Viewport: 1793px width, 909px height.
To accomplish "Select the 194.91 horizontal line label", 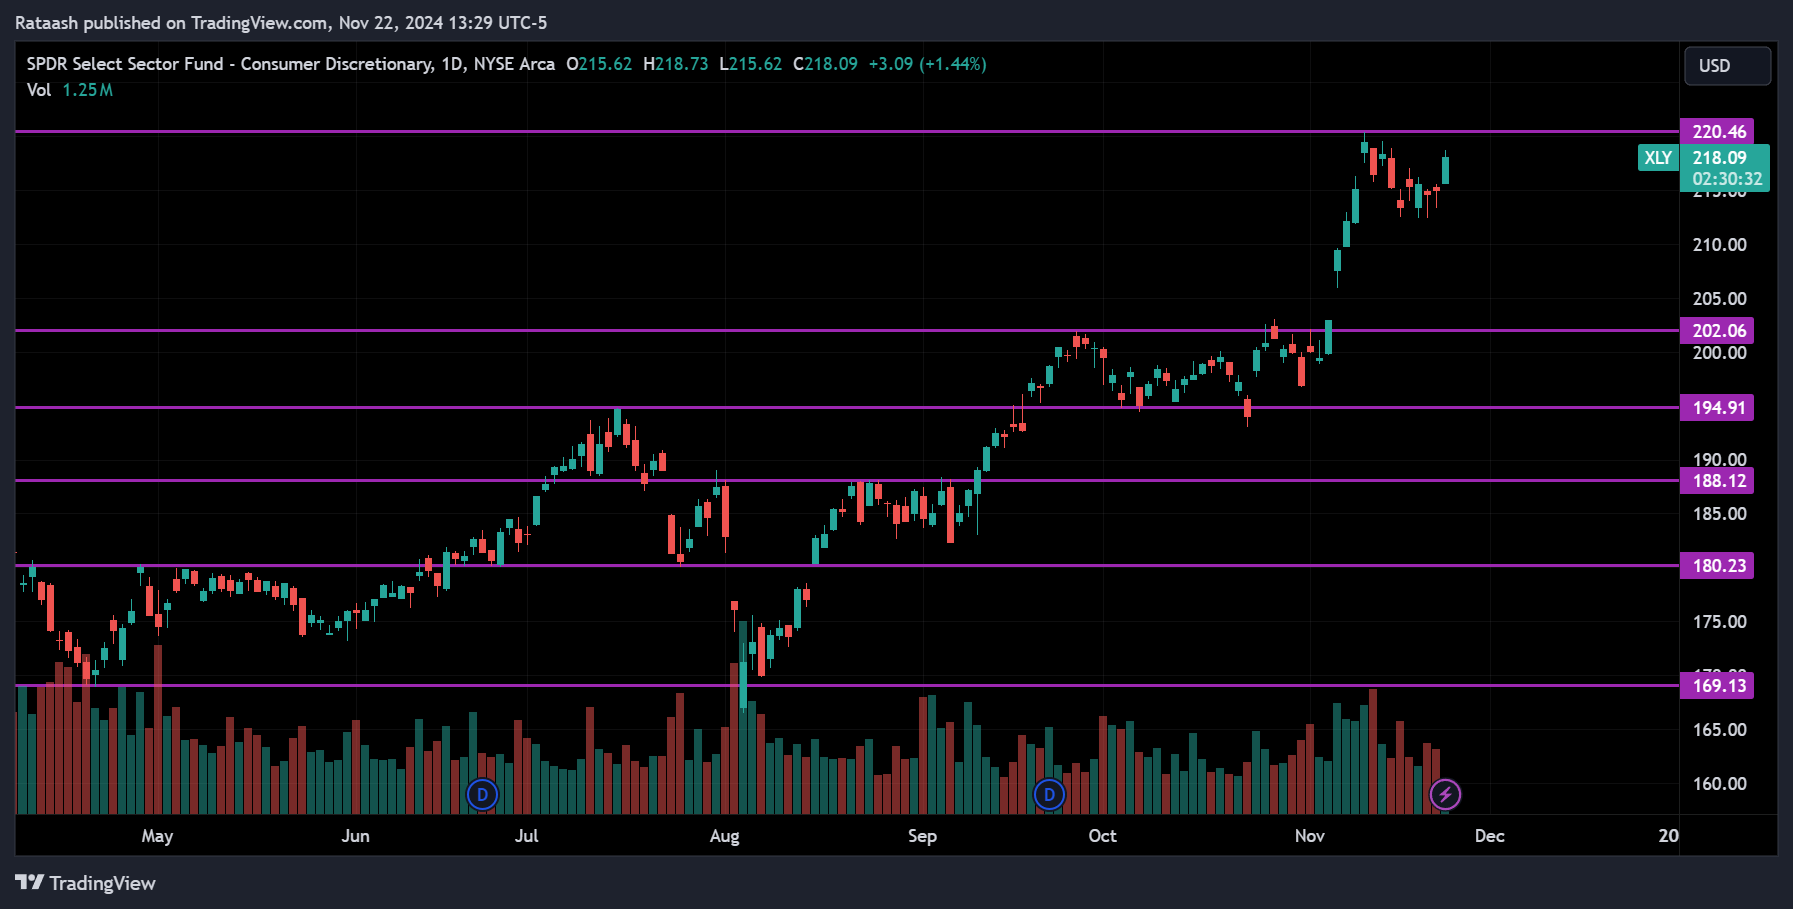I will tap(1717, 408).
